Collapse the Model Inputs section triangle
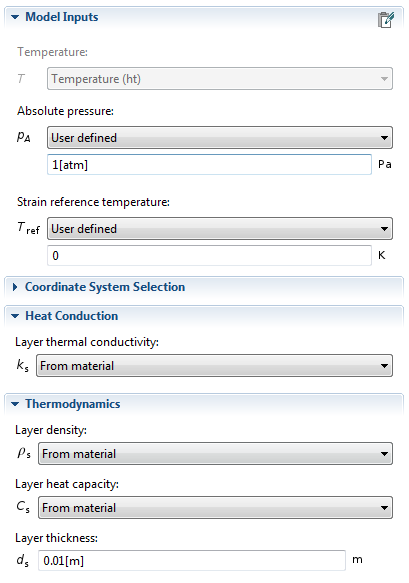409x583 pixels. (x=15, y=17)
